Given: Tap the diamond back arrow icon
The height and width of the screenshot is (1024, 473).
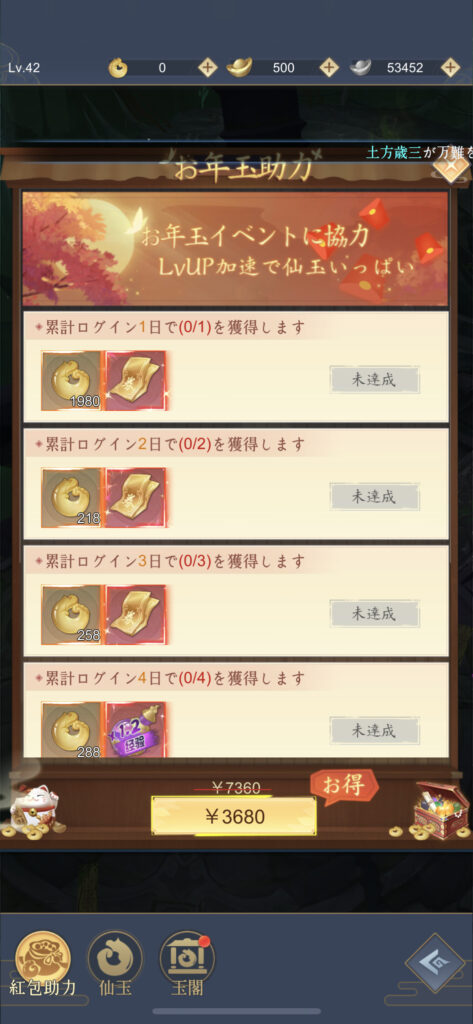Looking at the screenshot, I should 434,964.
